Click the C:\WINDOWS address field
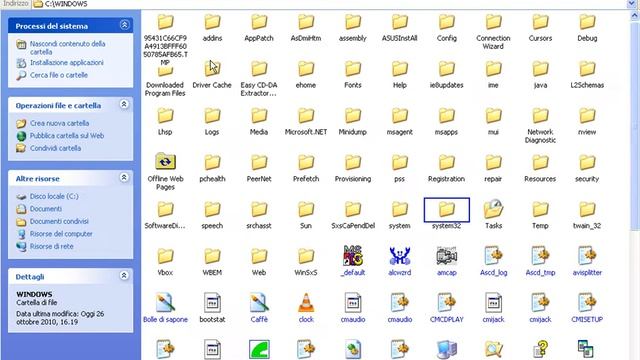Screen dimensions: 640x360 [x=330, y=4]
